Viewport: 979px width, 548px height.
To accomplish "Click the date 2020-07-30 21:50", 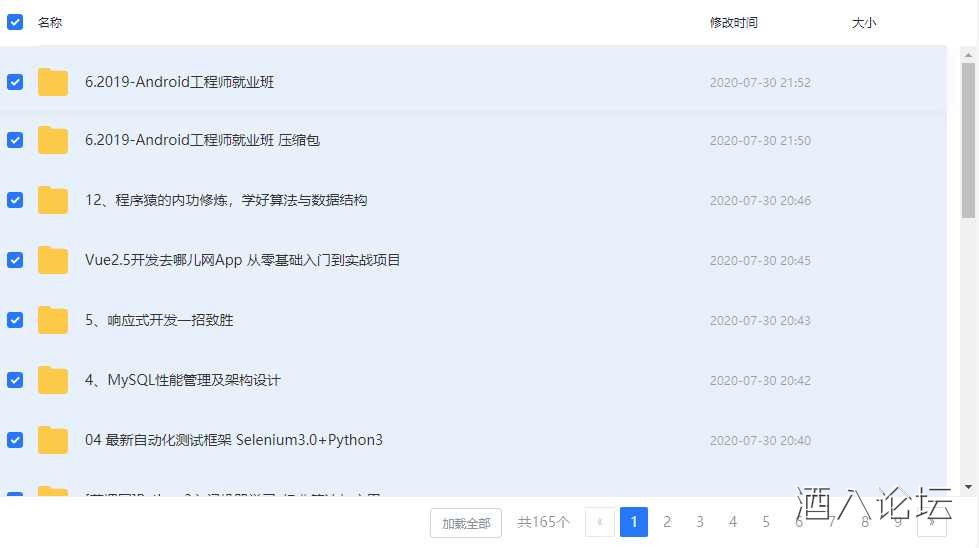I will [760, 140].
